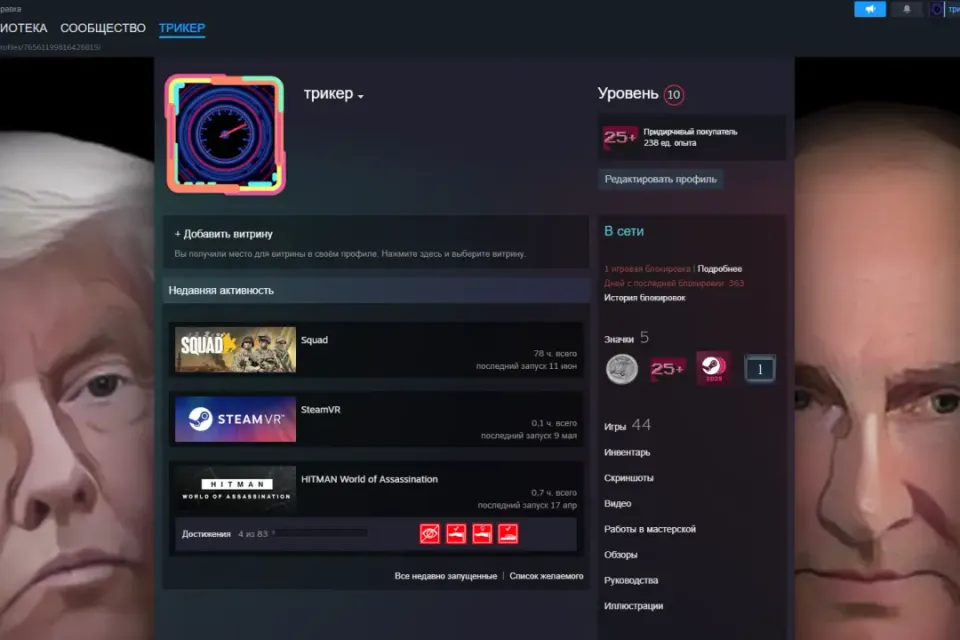This screenshot has height=640, width=960.
Task: Open Обзоры from the profile sidebar
Action: [x=620, y=555]
